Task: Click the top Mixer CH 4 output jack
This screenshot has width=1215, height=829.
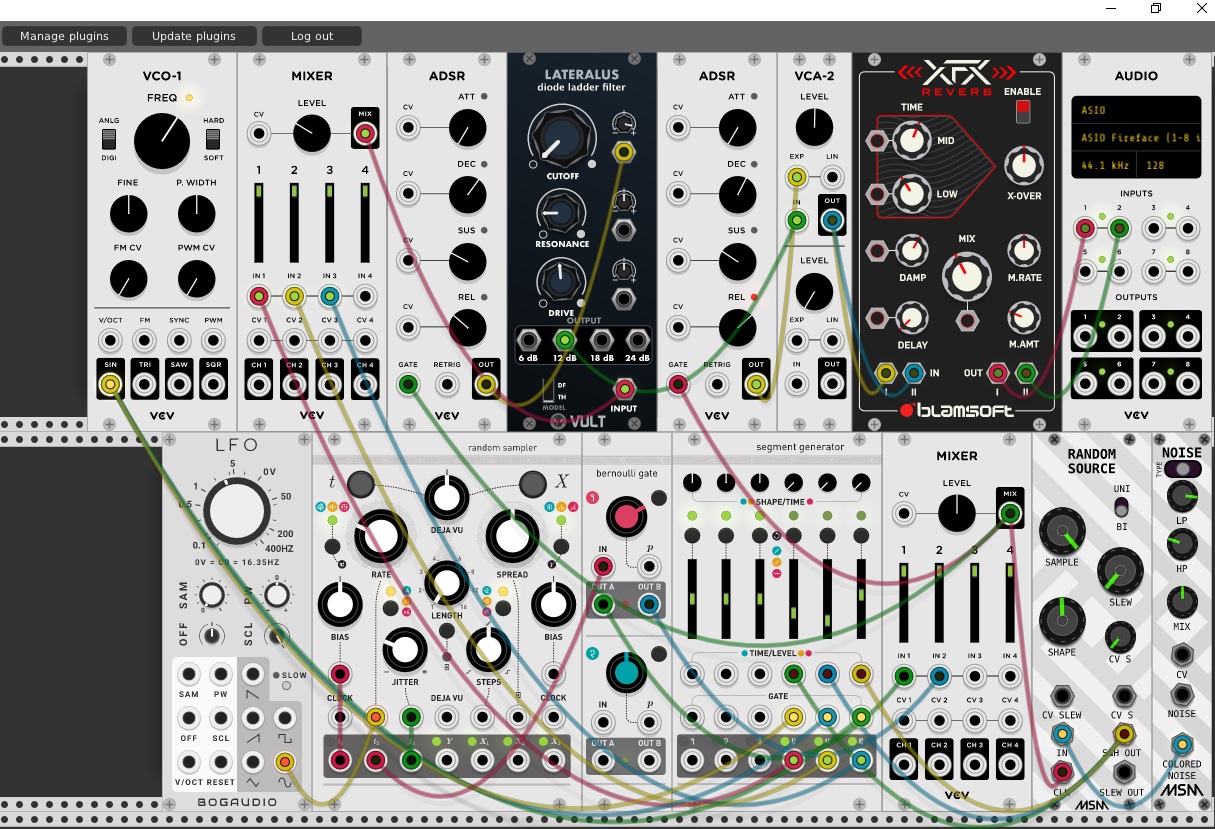Action: click(x=365, y=383)
